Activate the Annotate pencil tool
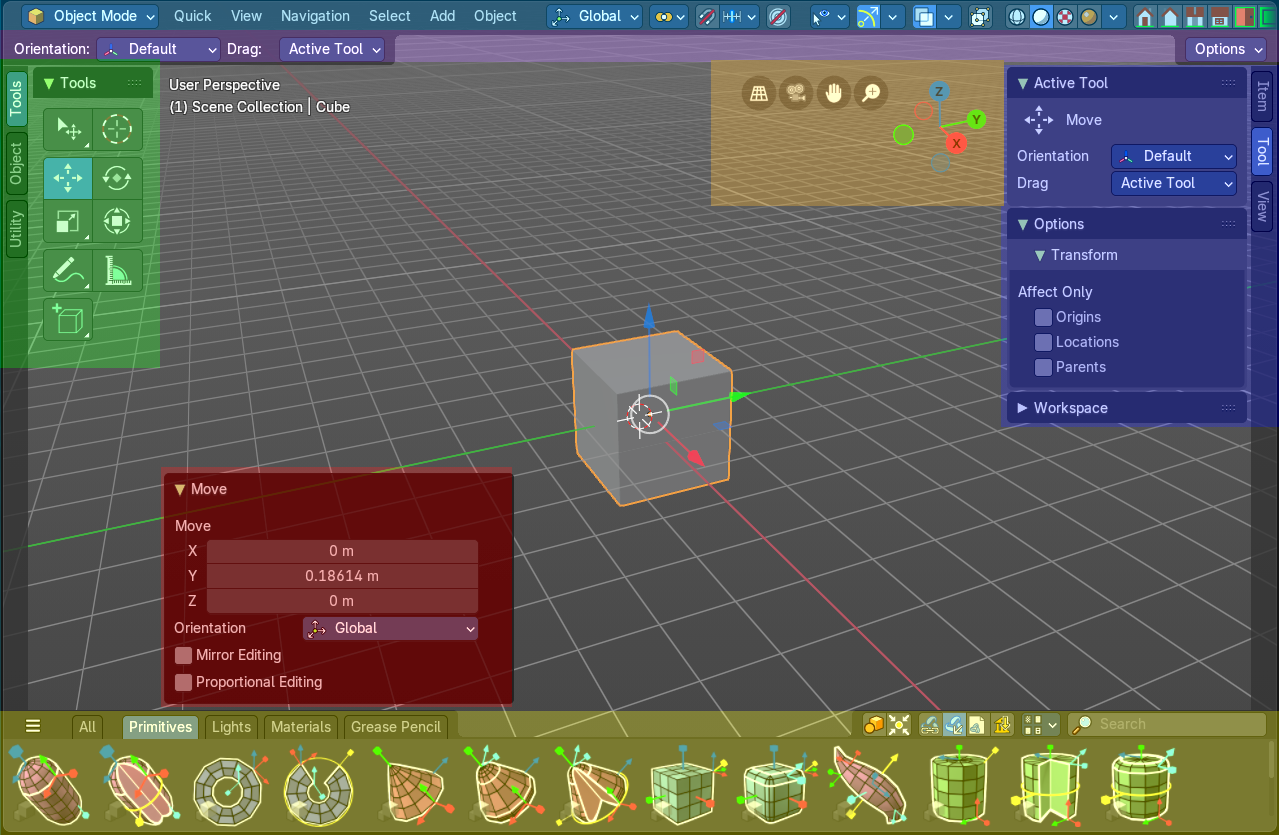Viewport: 1279px width, 835px height. tap(68, 270)
